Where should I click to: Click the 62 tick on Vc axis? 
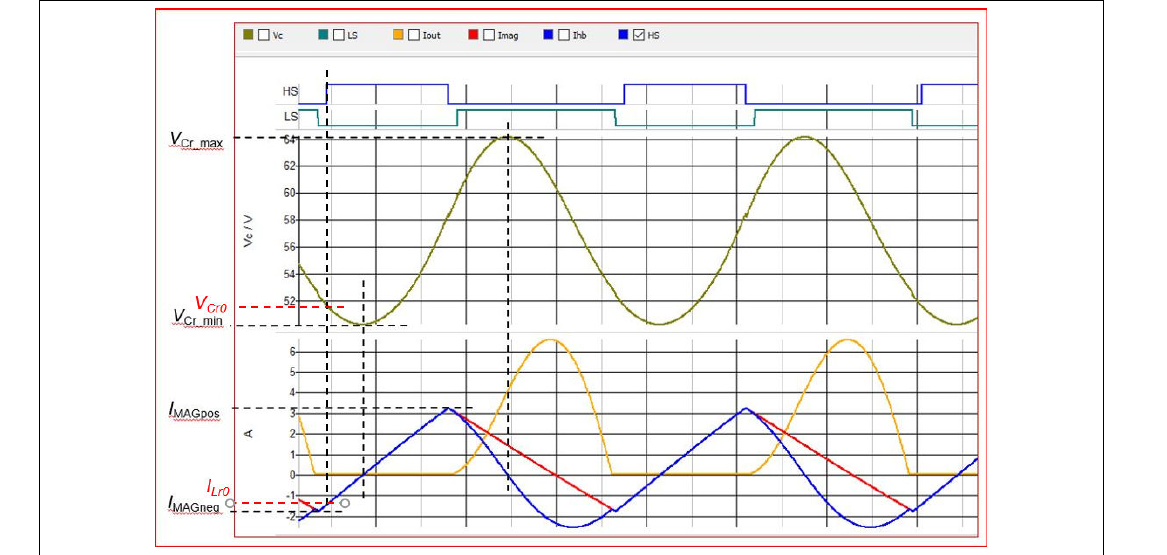point(292,165)
